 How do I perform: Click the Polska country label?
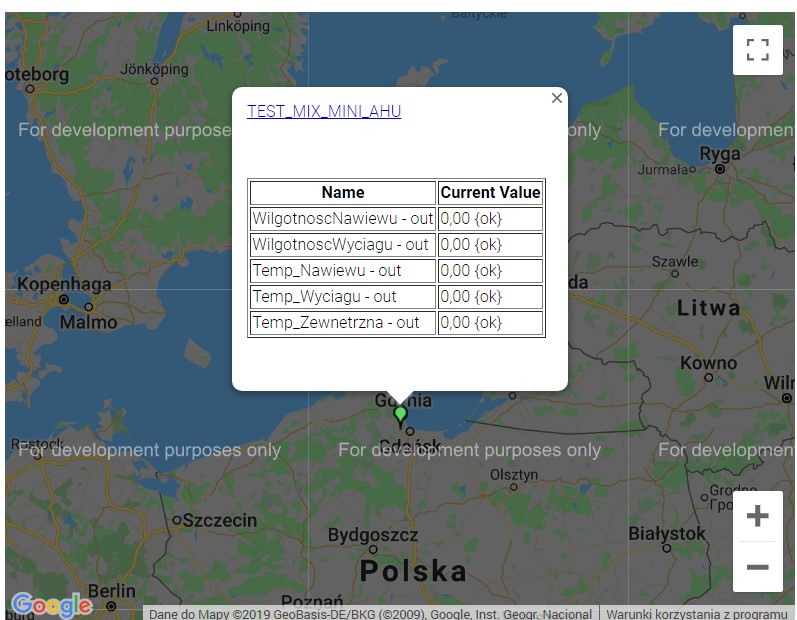coord(413,572)
